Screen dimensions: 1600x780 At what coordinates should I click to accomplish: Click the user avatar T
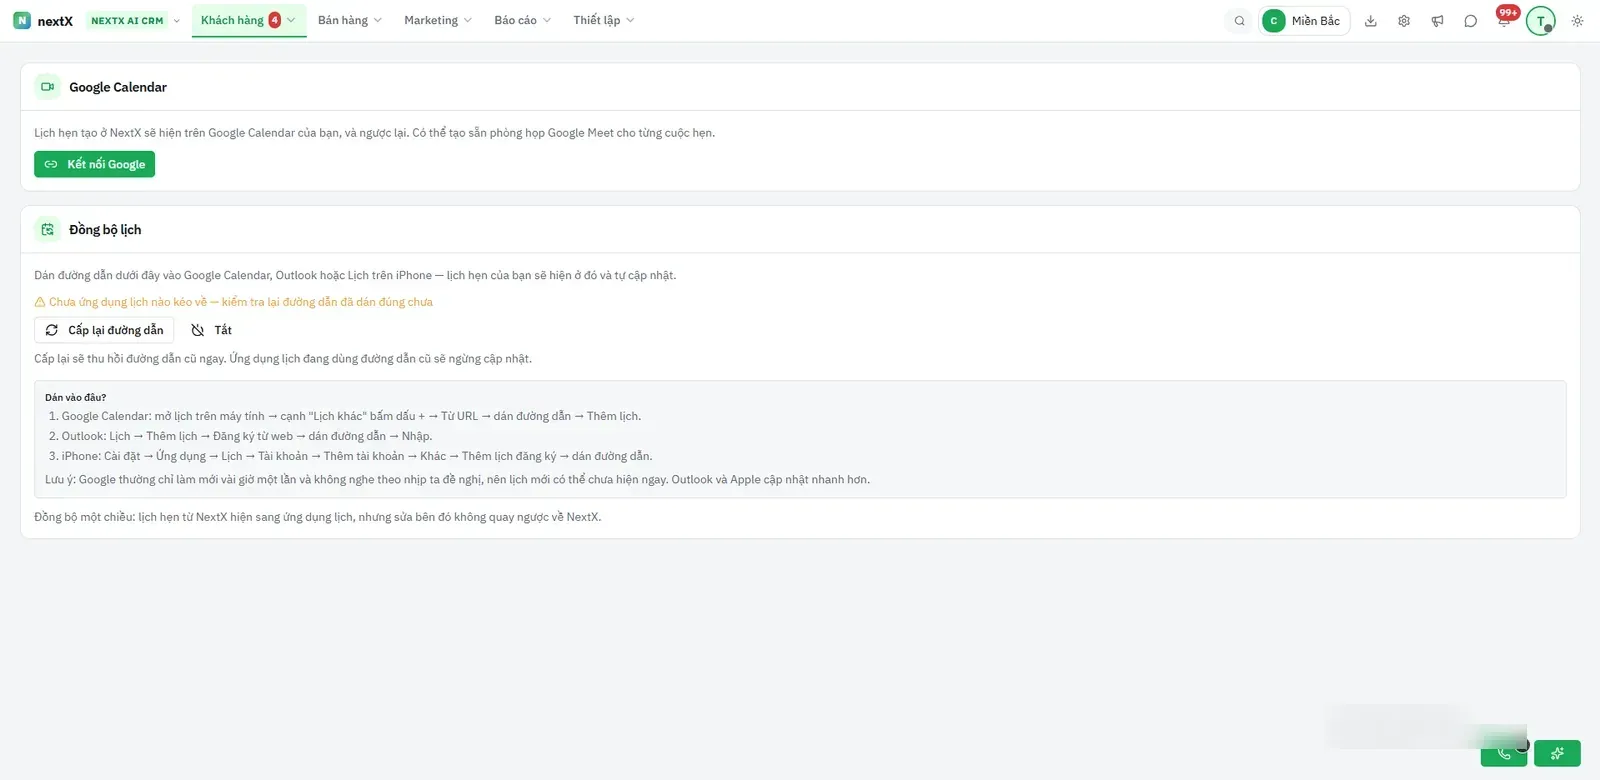click(1540, 21)
